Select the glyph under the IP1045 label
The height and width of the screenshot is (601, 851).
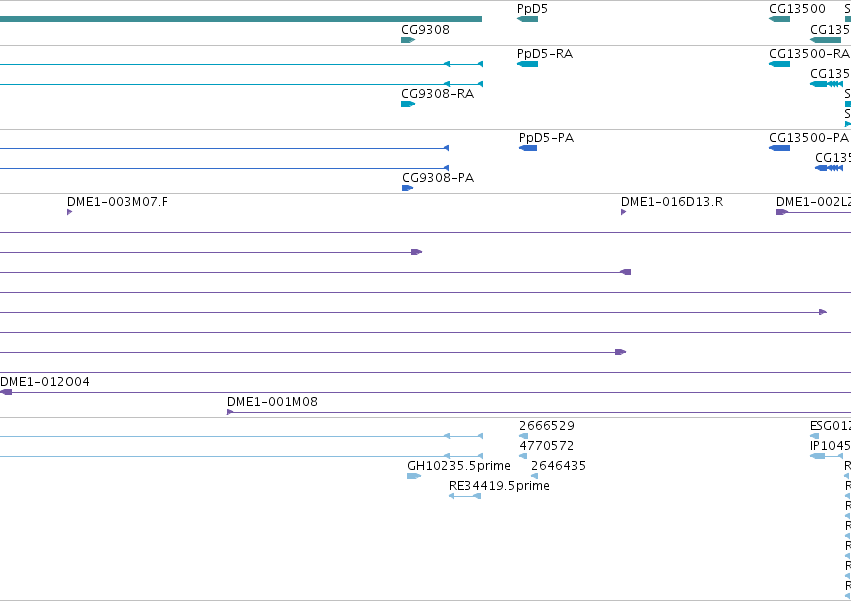click(x=826, y=456)
